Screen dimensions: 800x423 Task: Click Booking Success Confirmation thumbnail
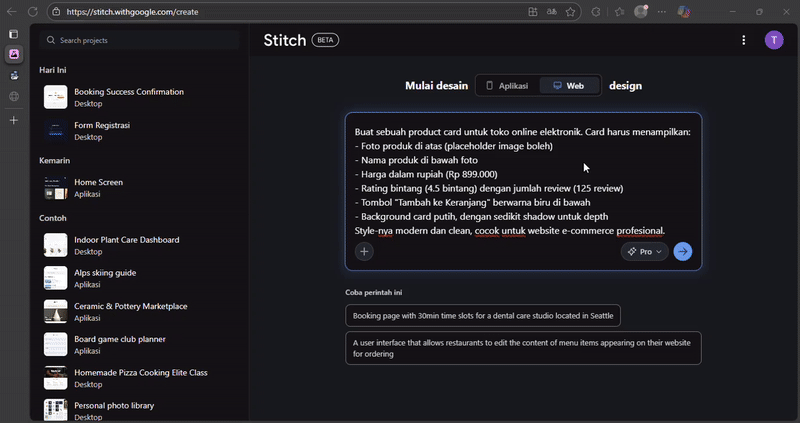[x=56, y=97]
